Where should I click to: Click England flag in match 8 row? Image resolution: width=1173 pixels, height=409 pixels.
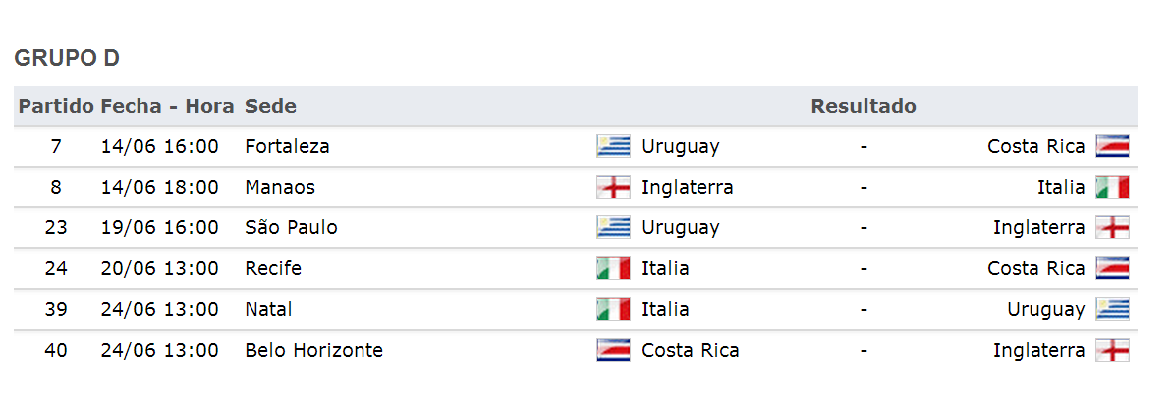(x=613, y=187)
